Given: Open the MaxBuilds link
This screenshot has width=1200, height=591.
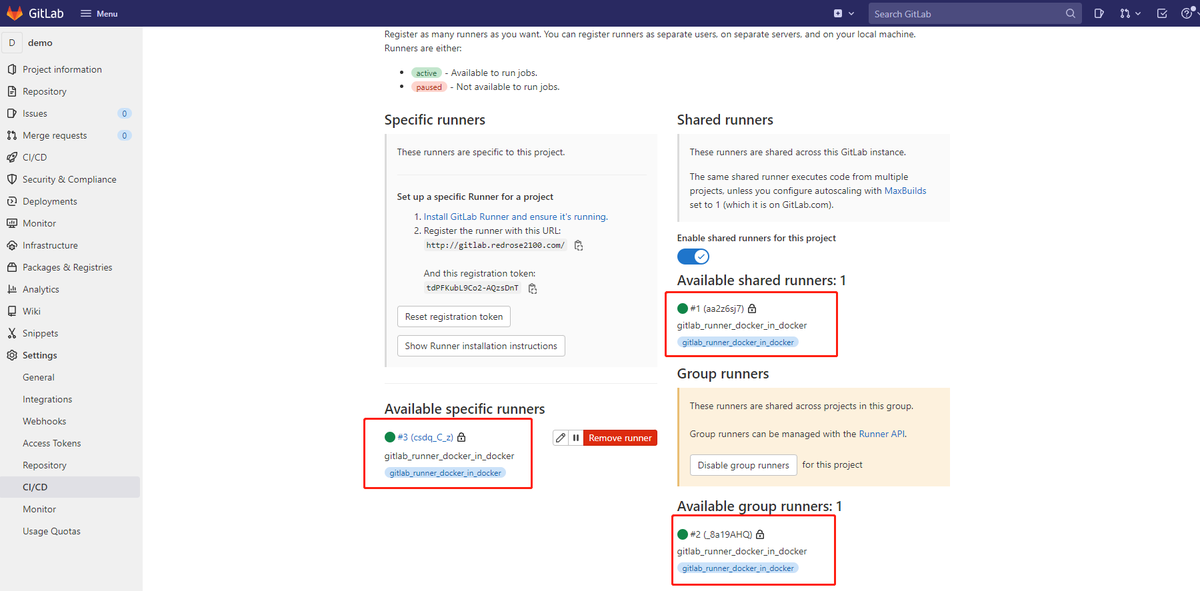Looking at the screenshot, I should pyautogui.click(x=904, y=191).
